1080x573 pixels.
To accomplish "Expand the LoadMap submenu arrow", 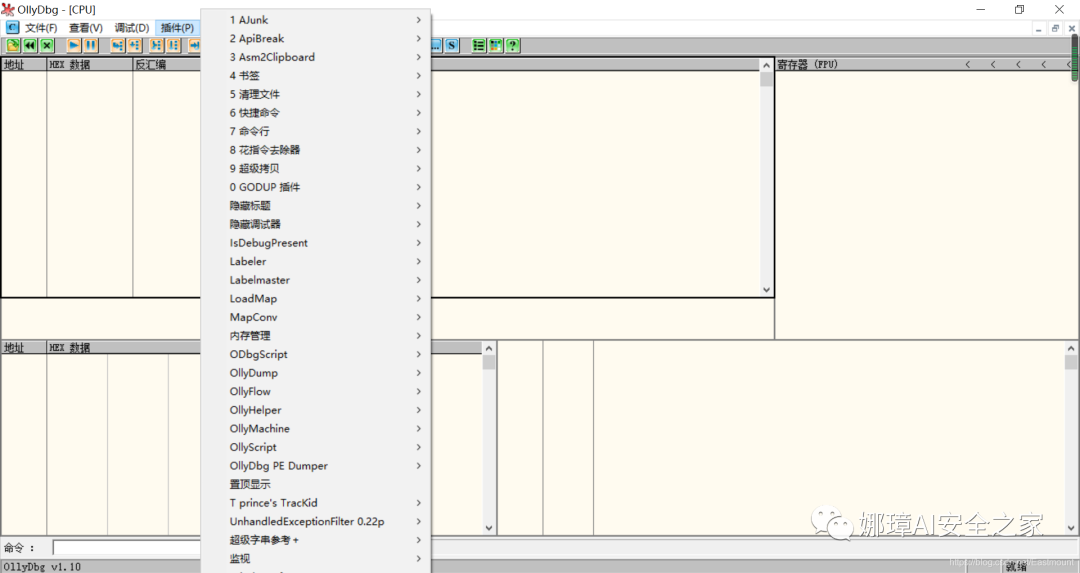I will [419, 298].
